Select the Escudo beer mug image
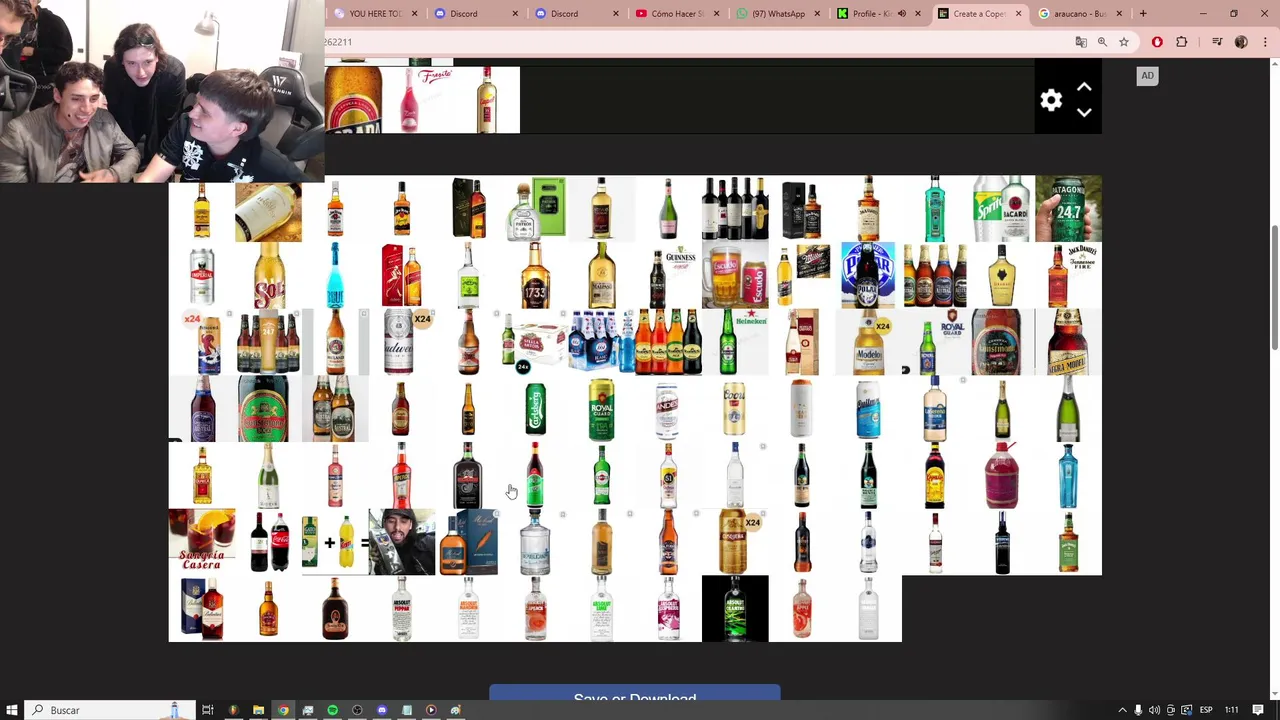 click(735, 275)
